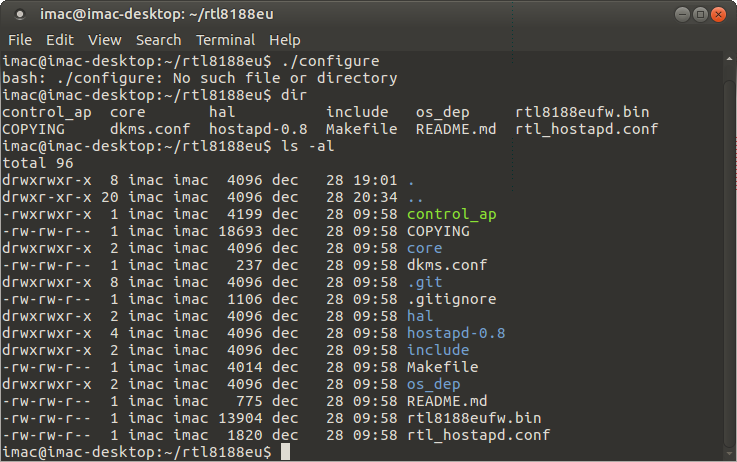Viewport: 737px width, 462px height.
Task: Maximize the terminal window
Action: coord(700,15)
